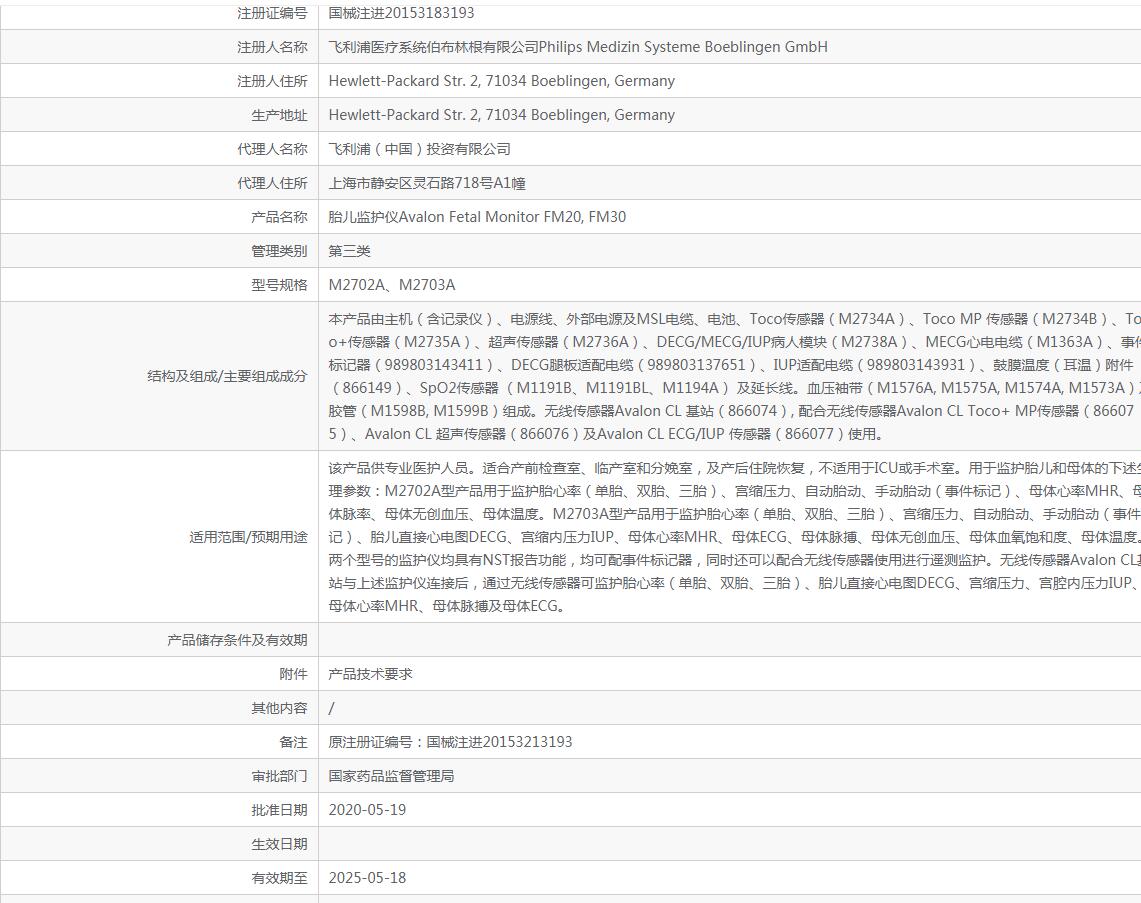1141x903 pixels.
Task: Select agent name 飞利浦（中国）投资有限公司
Action: 419,149
